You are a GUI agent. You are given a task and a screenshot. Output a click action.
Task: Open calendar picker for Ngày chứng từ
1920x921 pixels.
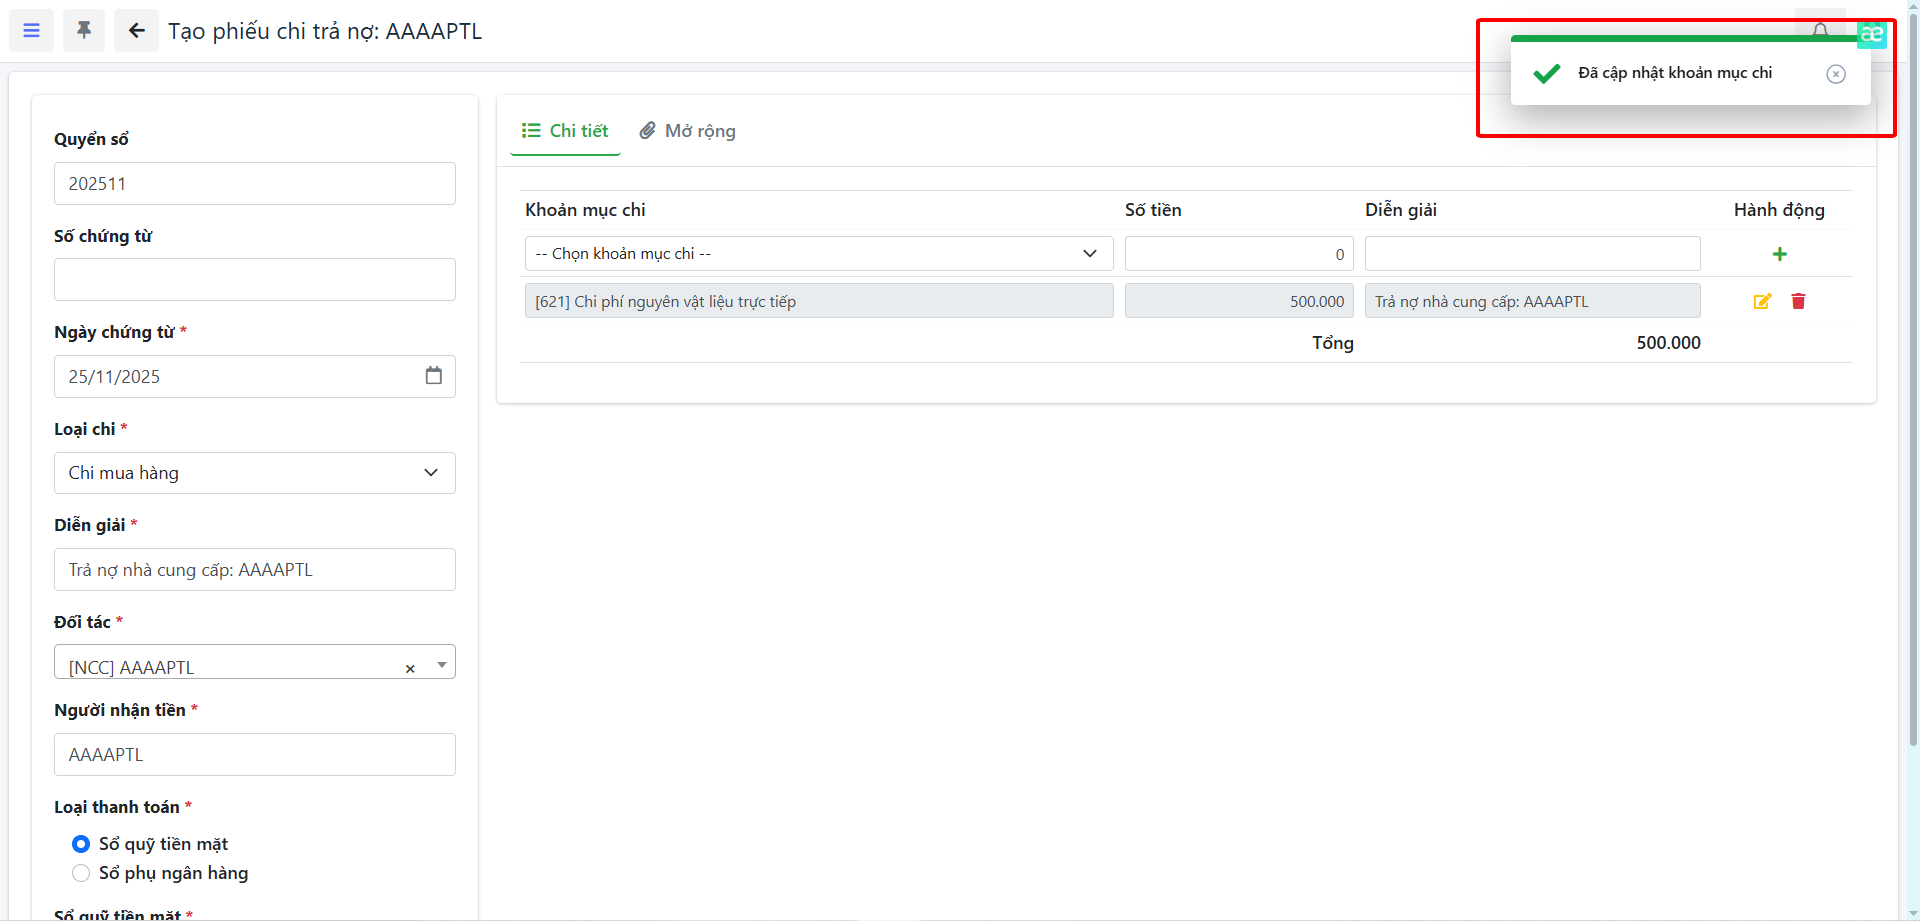433,376
